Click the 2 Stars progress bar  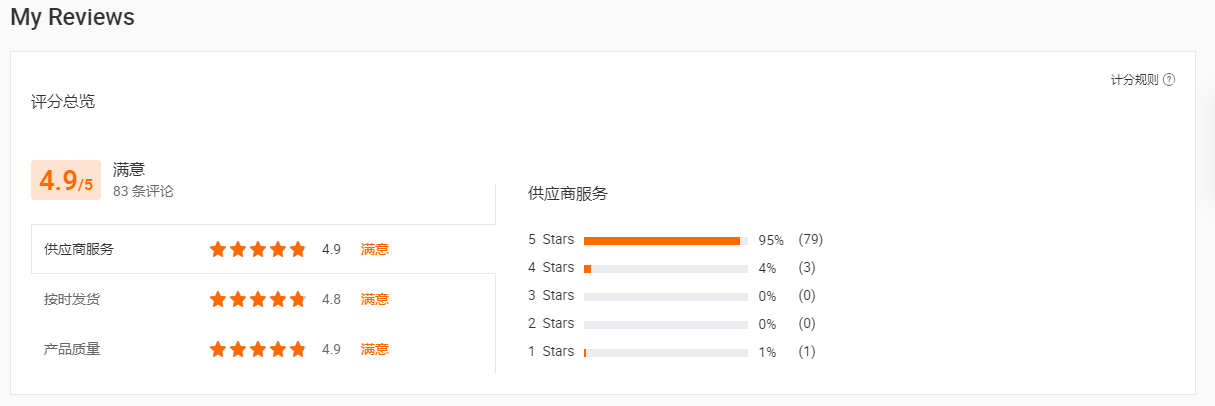click(665, 324)
